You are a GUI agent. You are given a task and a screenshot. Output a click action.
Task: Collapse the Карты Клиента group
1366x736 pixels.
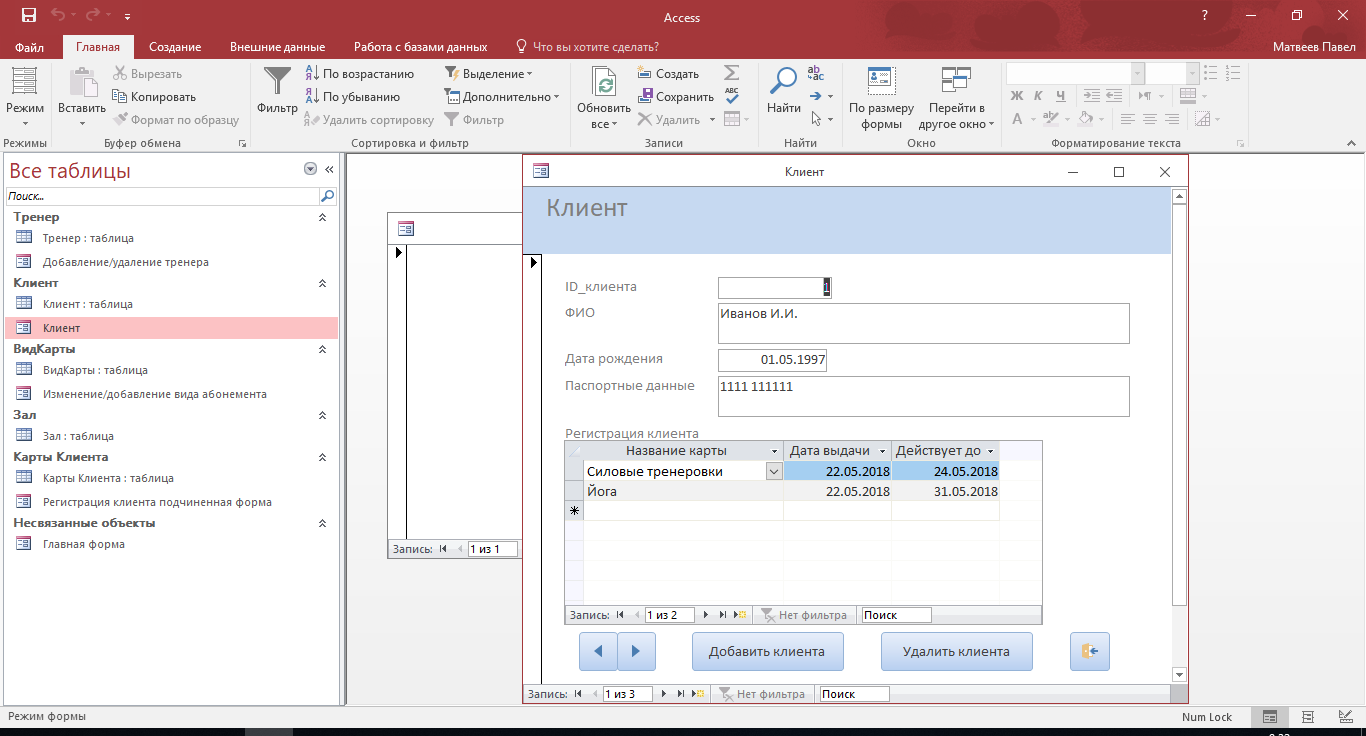pos(322,457)
